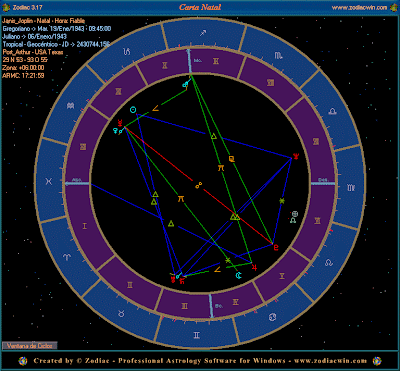The height and width of the screenshot is (371, 400).
Task: Click the Cancer sign on the zodiac ring
Action: tap(273, 316)
